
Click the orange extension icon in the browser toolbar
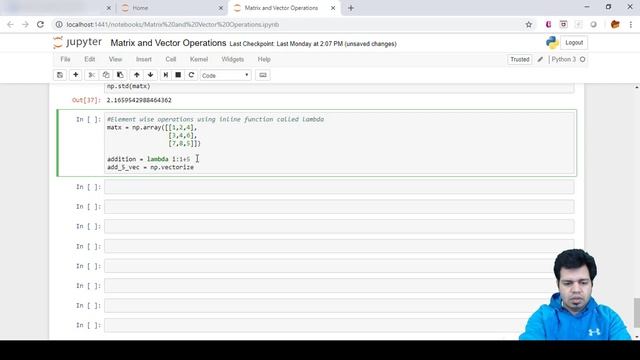coord(615,24)
